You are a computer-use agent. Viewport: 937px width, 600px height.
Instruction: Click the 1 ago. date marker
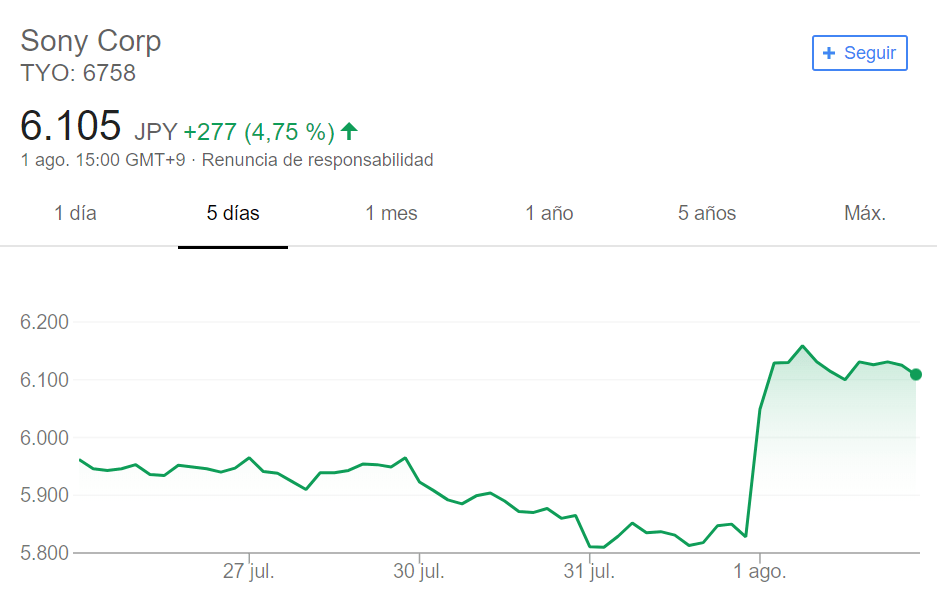[760, 571]
